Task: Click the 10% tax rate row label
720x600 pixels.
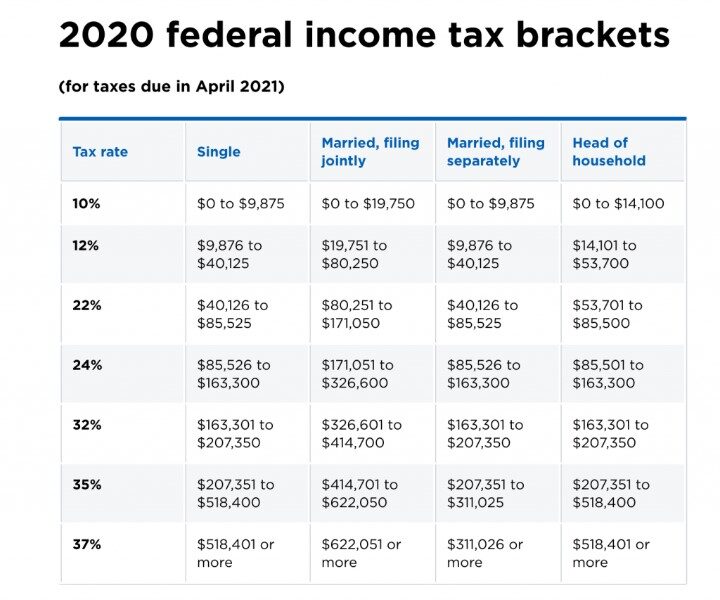Action: [87, 204]
